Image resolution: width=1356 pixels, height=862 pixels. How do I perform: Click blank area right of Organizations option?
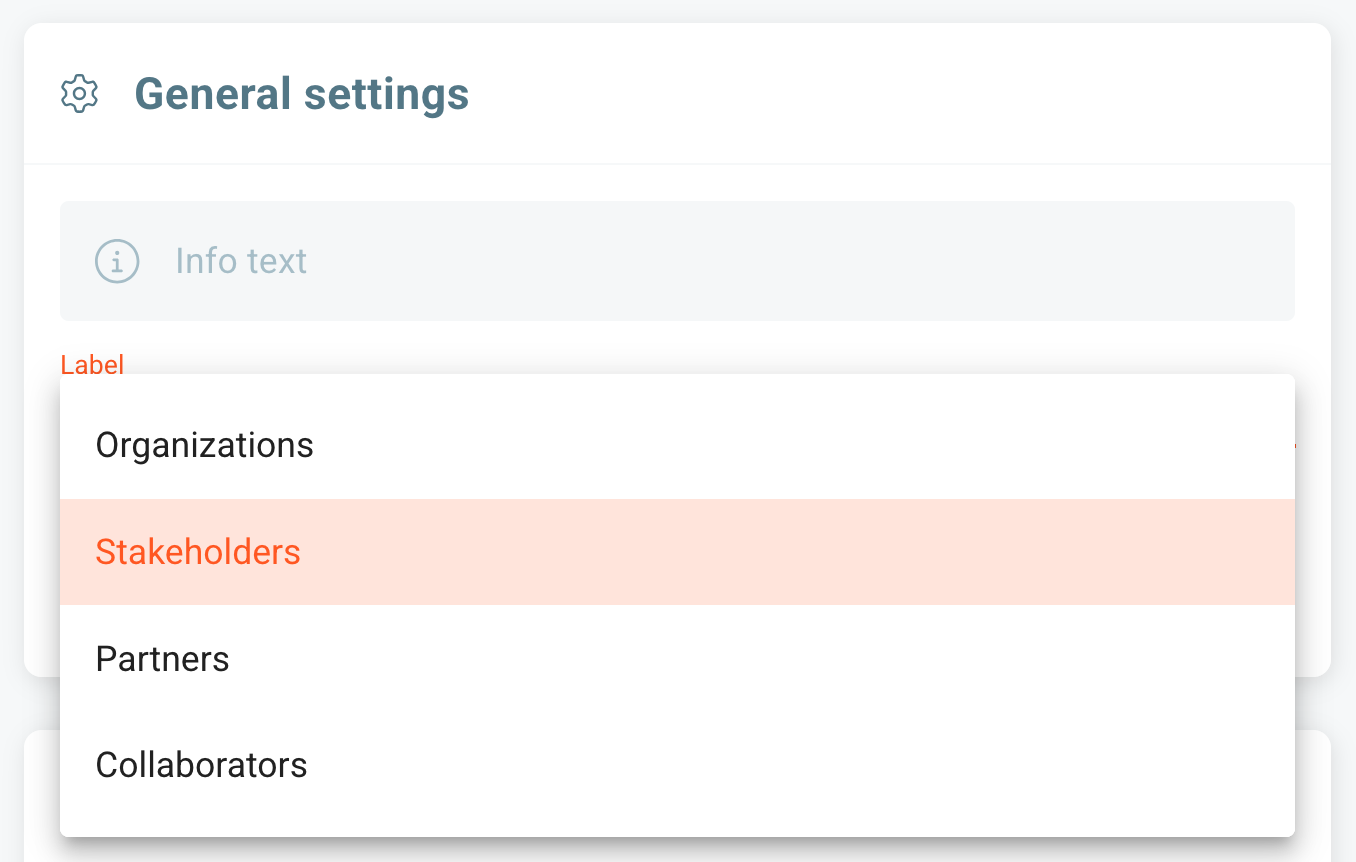click(800, 445)
